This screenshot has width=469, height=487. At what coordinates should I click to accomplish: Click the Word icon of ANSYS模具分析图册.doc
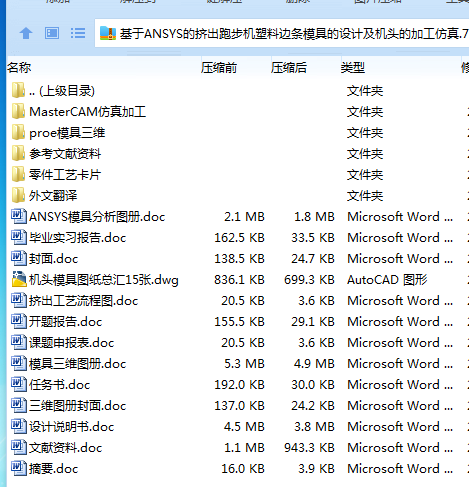19,216
